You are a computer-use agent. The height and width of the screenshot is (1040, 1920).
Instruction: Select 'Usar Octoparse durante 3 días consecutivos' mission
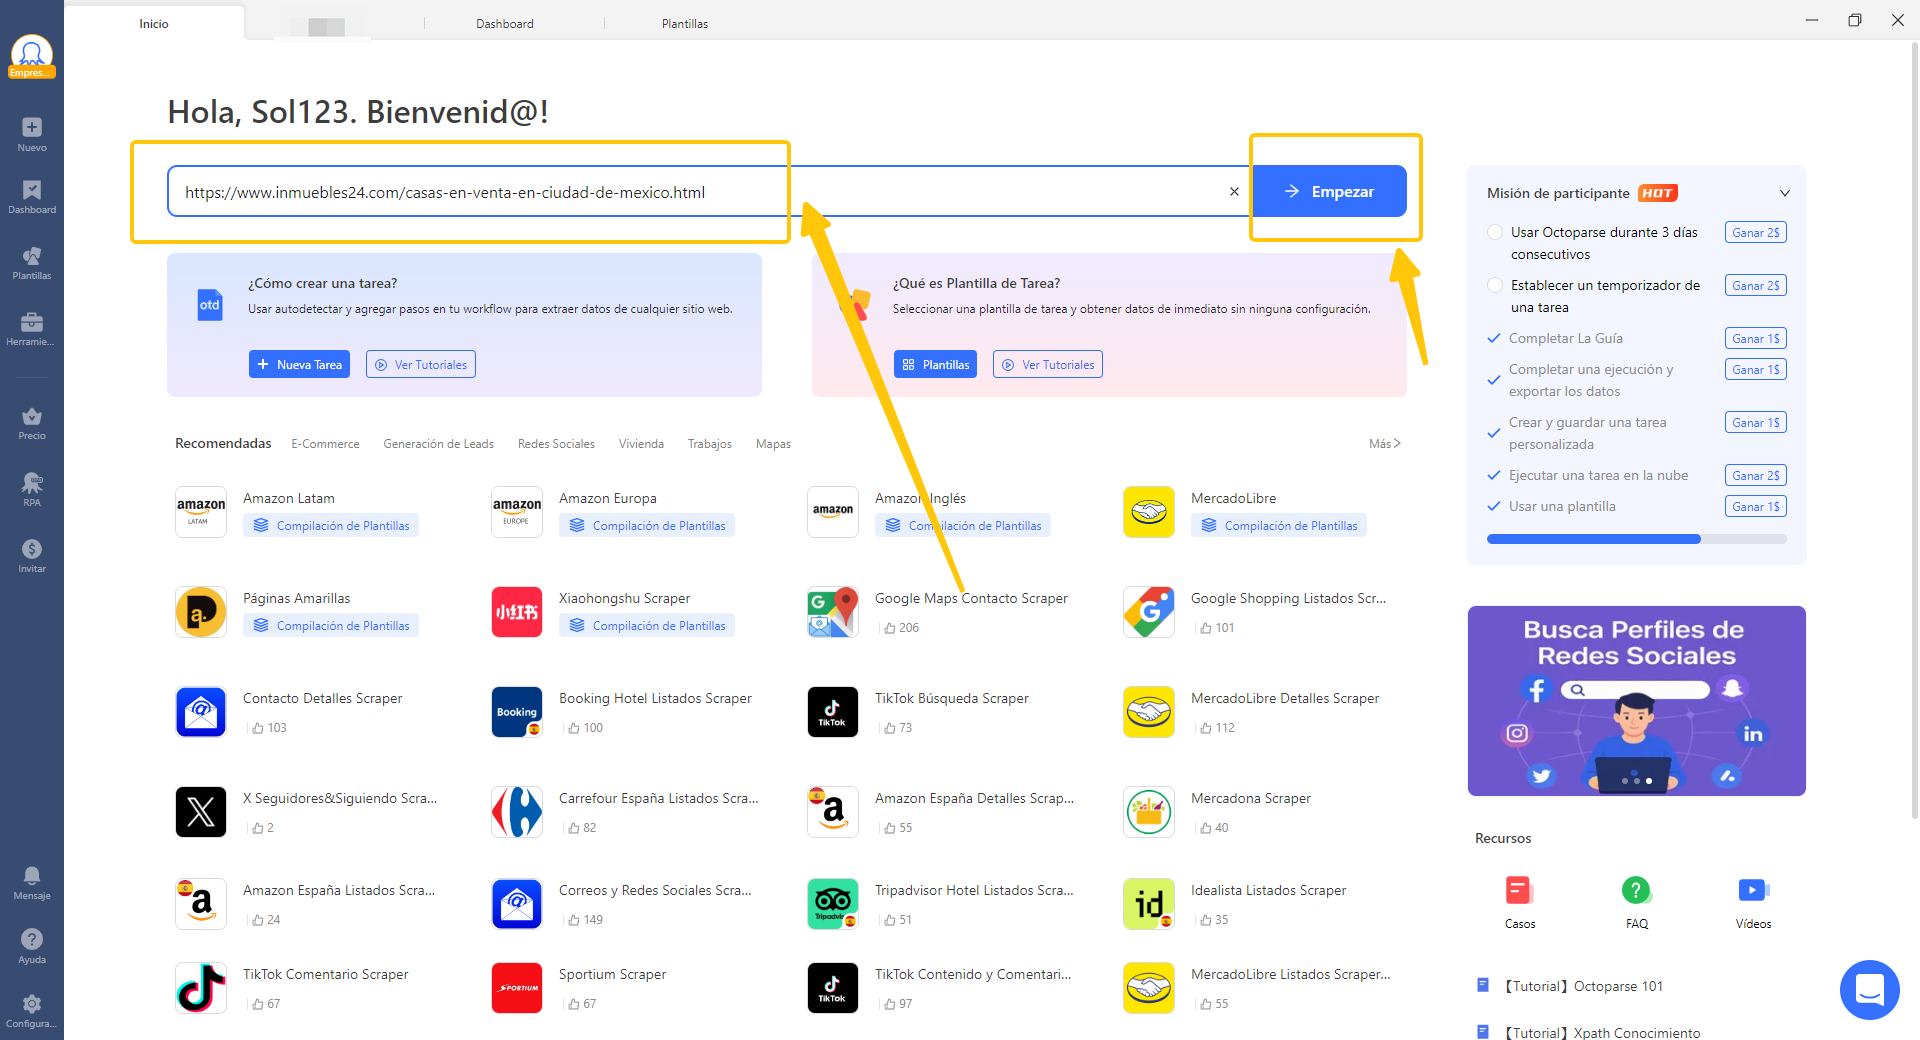click(x=1495, y=231)
